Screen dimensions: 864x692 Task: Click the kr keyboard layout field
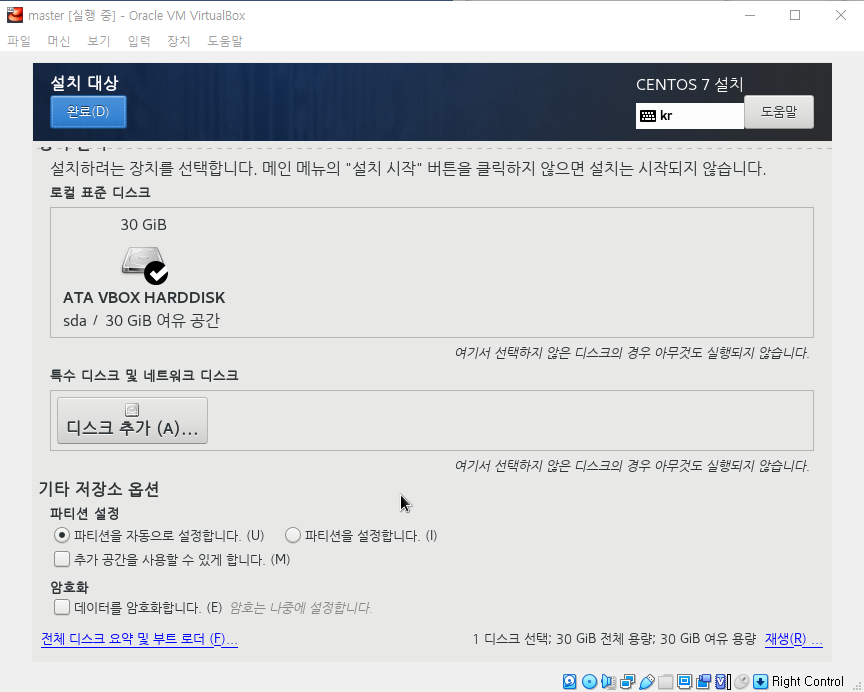click(690, 116)
